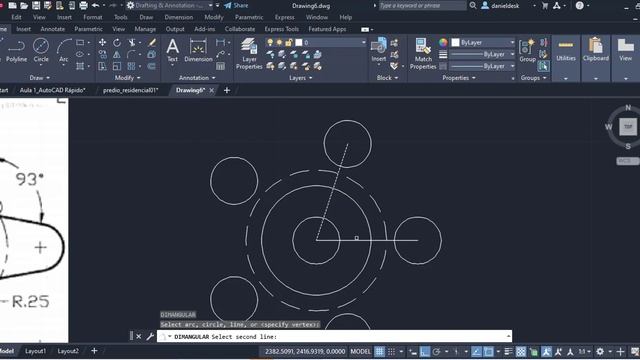The height and width of the screenshot is (360, 640).
Task: Toggle transparency display in status bar
Action: pos(521,351)
